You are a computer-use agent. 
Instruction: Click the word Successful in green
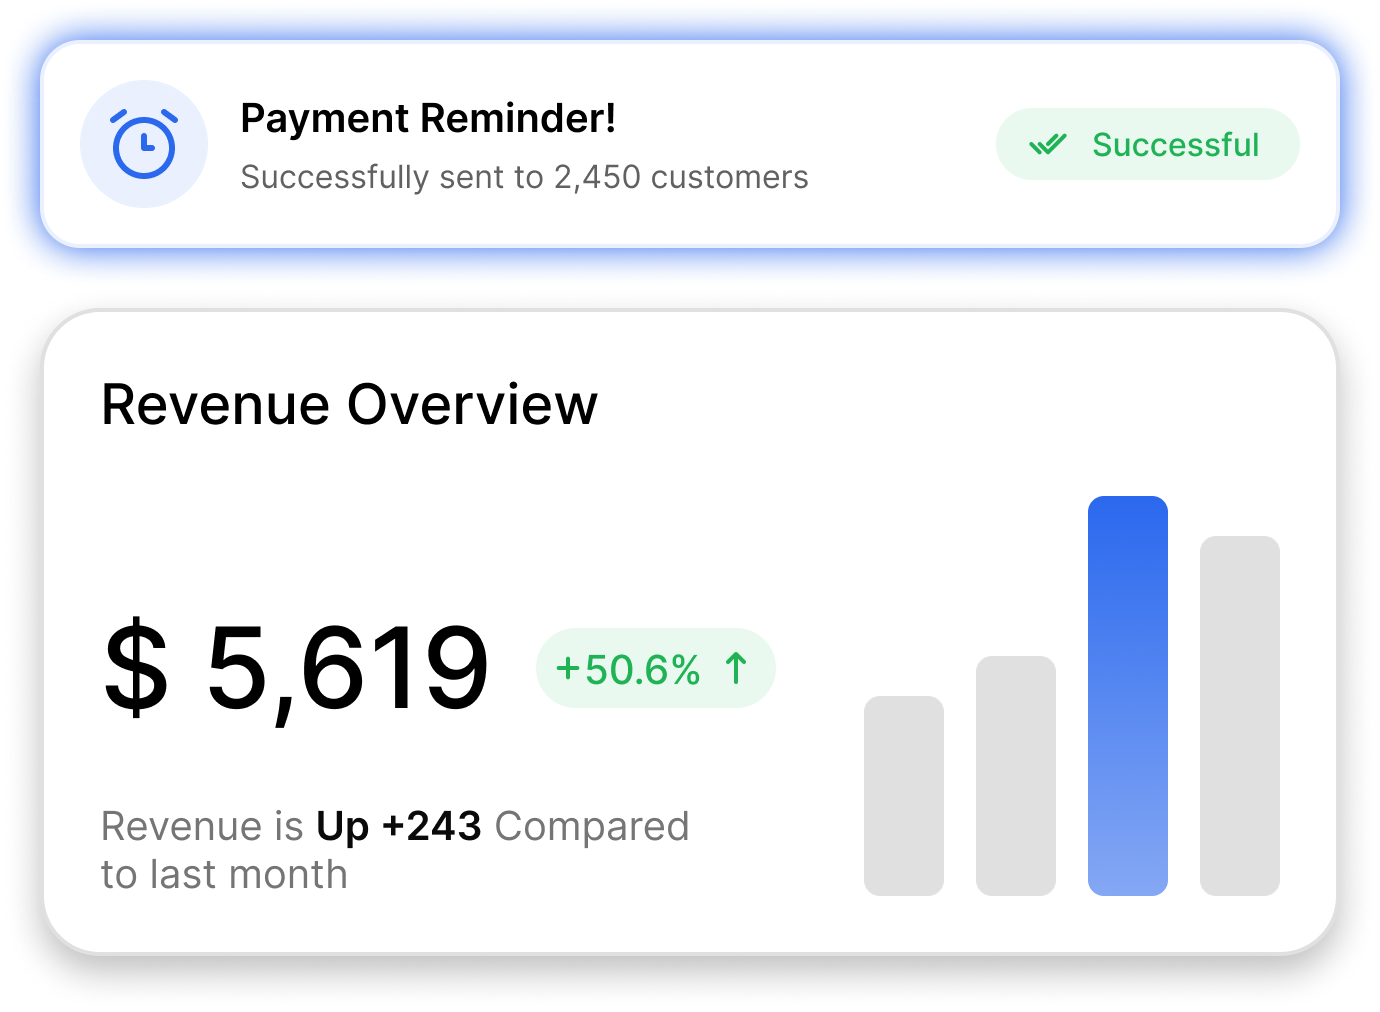coord(1175,145)
